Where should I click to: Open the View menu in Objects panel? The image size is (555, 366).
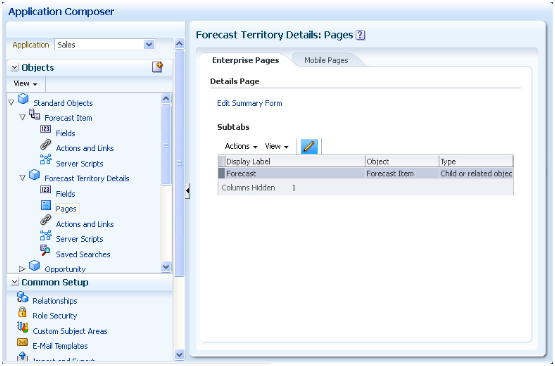point(25,84)
